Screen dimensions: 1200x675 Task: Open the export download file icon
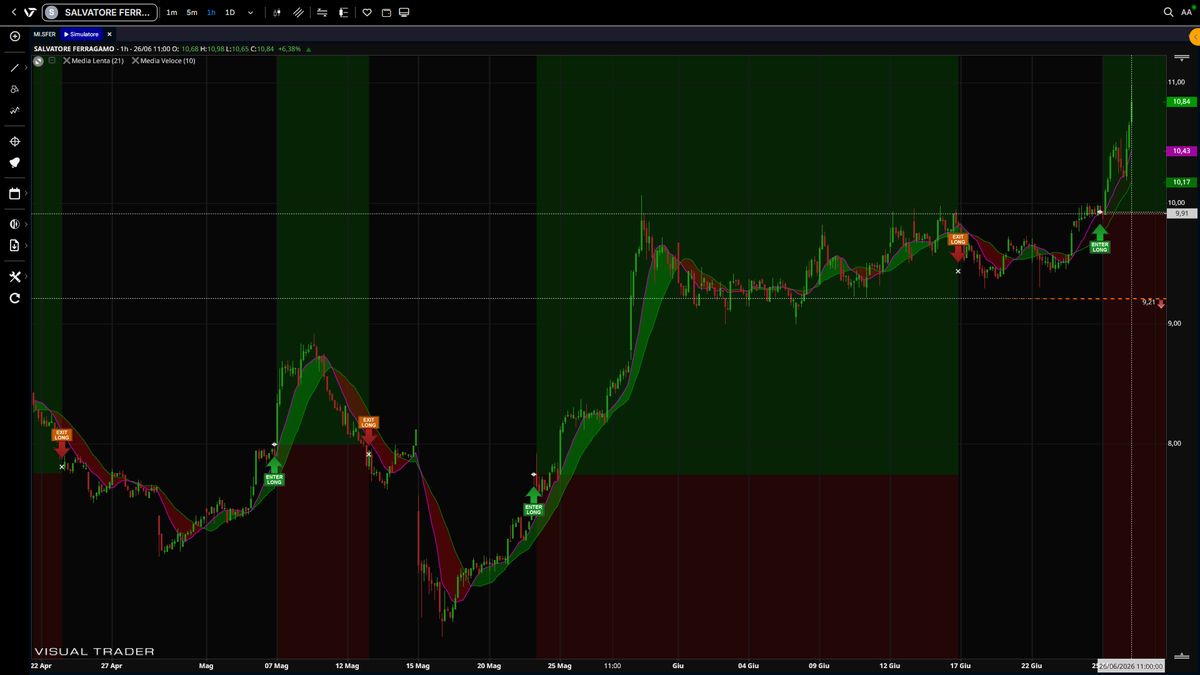15,245
